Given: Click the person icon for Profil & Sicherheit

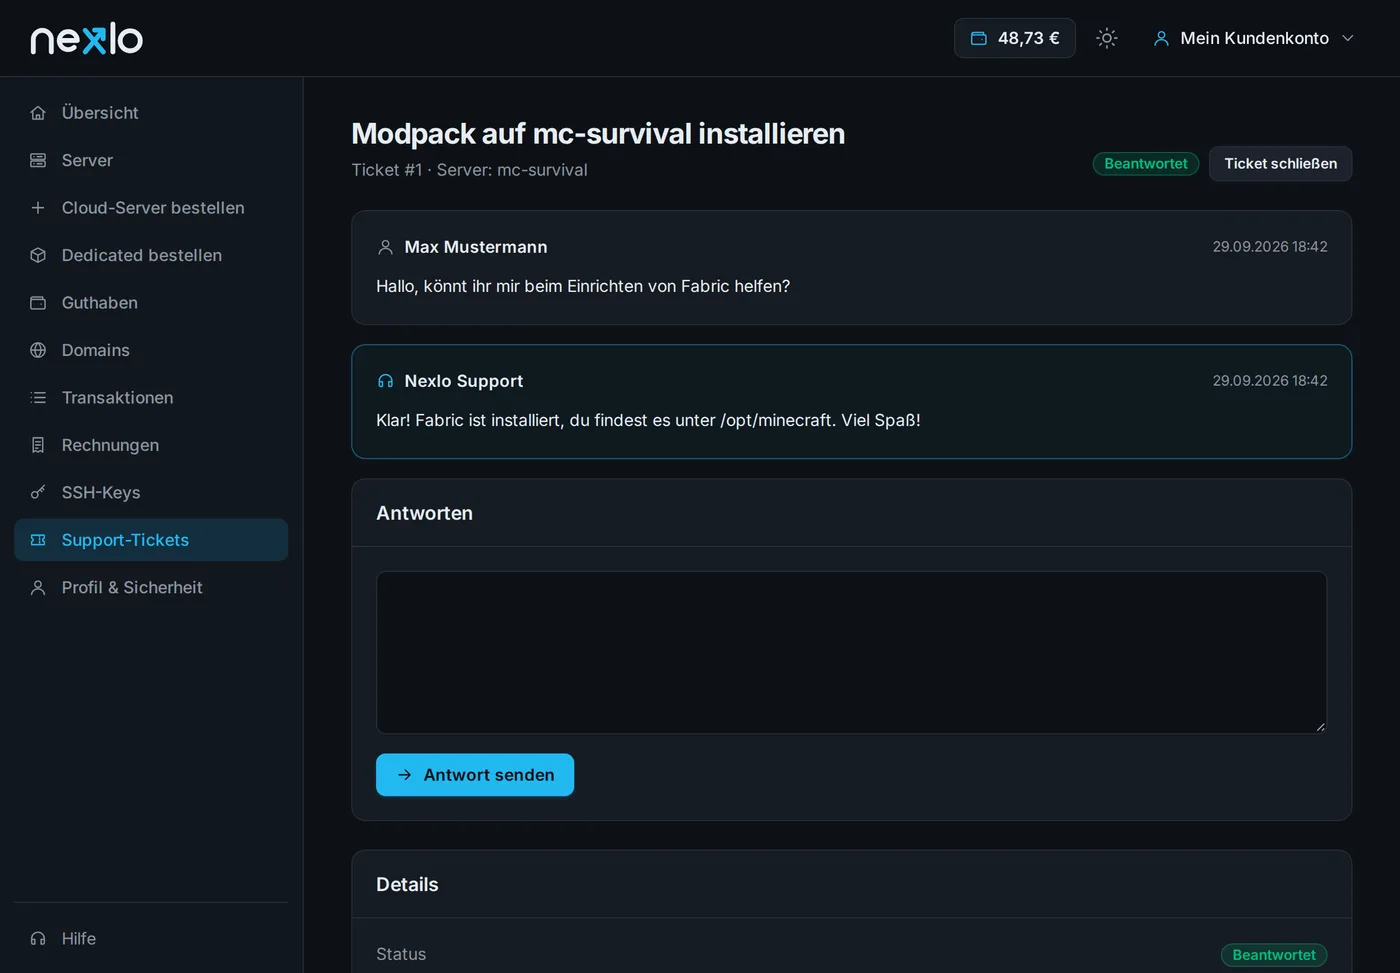Looking at the screenshot, I should tap(38, 588).
